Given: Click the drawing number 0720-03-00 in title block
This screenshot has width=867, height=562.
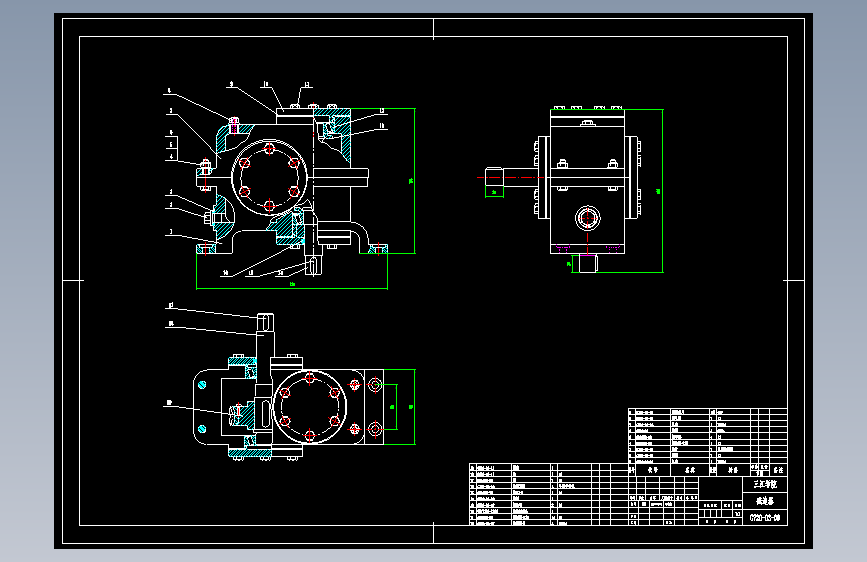Looking at the screenshot, I should coord(765,518).
